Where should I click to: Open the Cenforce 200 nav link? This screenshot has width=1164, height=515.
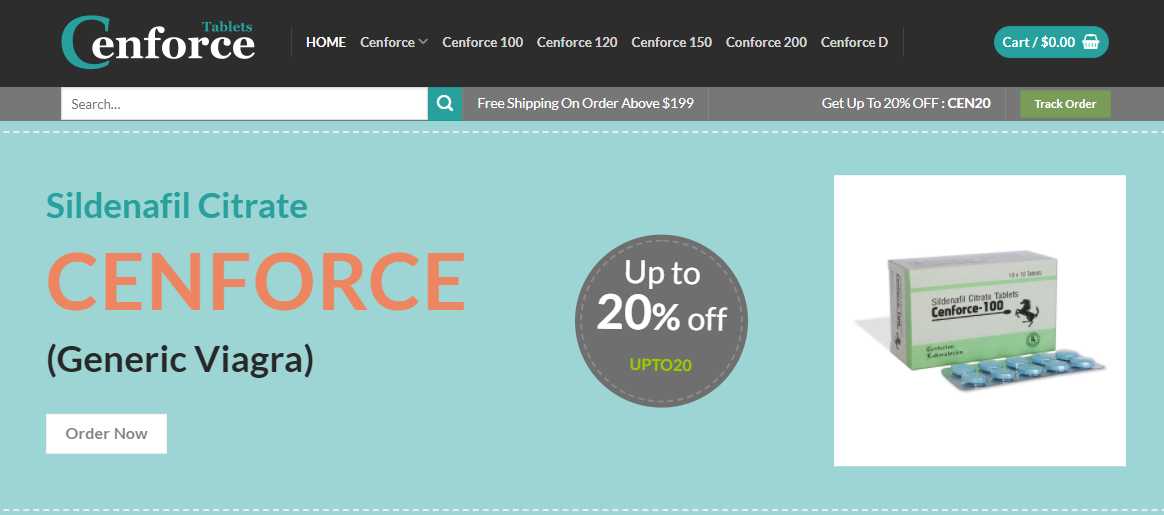(x=766, y=42)
